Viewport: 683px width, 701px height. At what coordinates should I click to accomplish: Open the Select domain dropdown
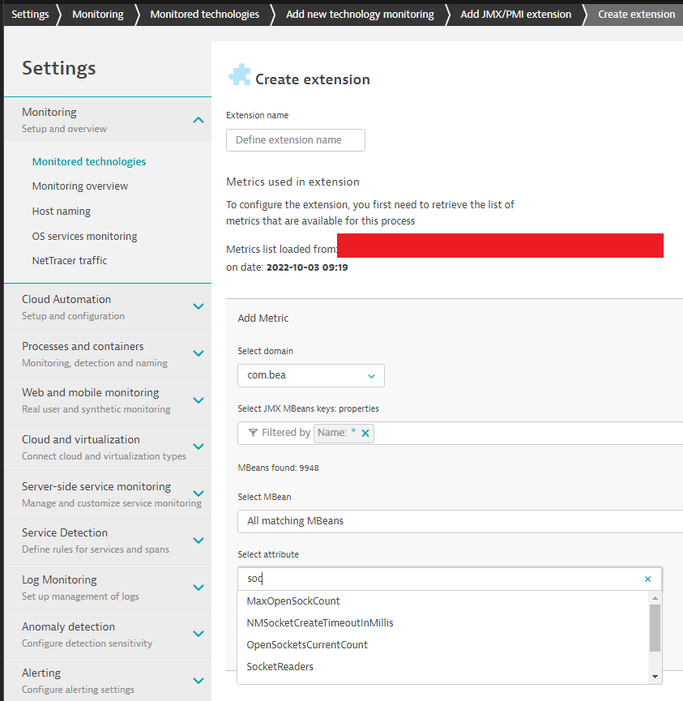[310, 376]
